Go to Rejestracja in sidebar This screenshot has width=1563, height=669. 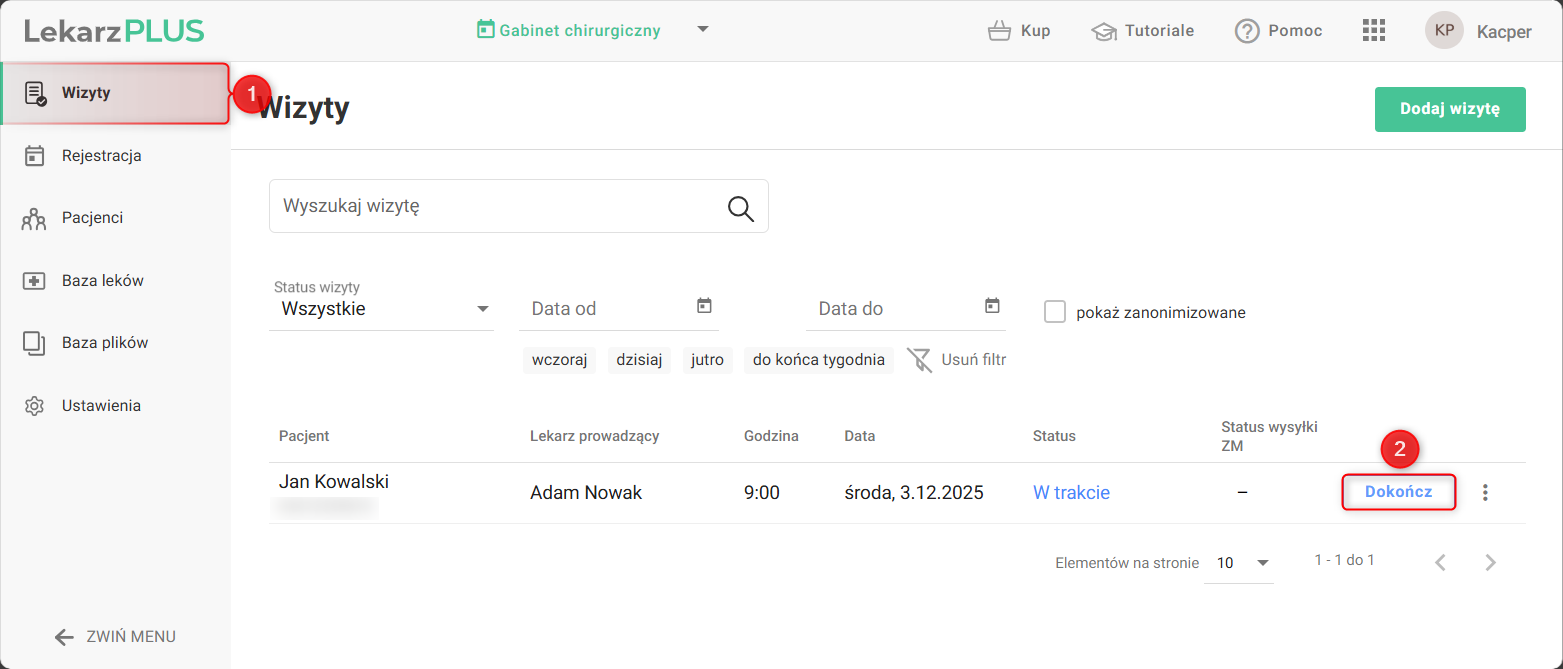(101, 156)
